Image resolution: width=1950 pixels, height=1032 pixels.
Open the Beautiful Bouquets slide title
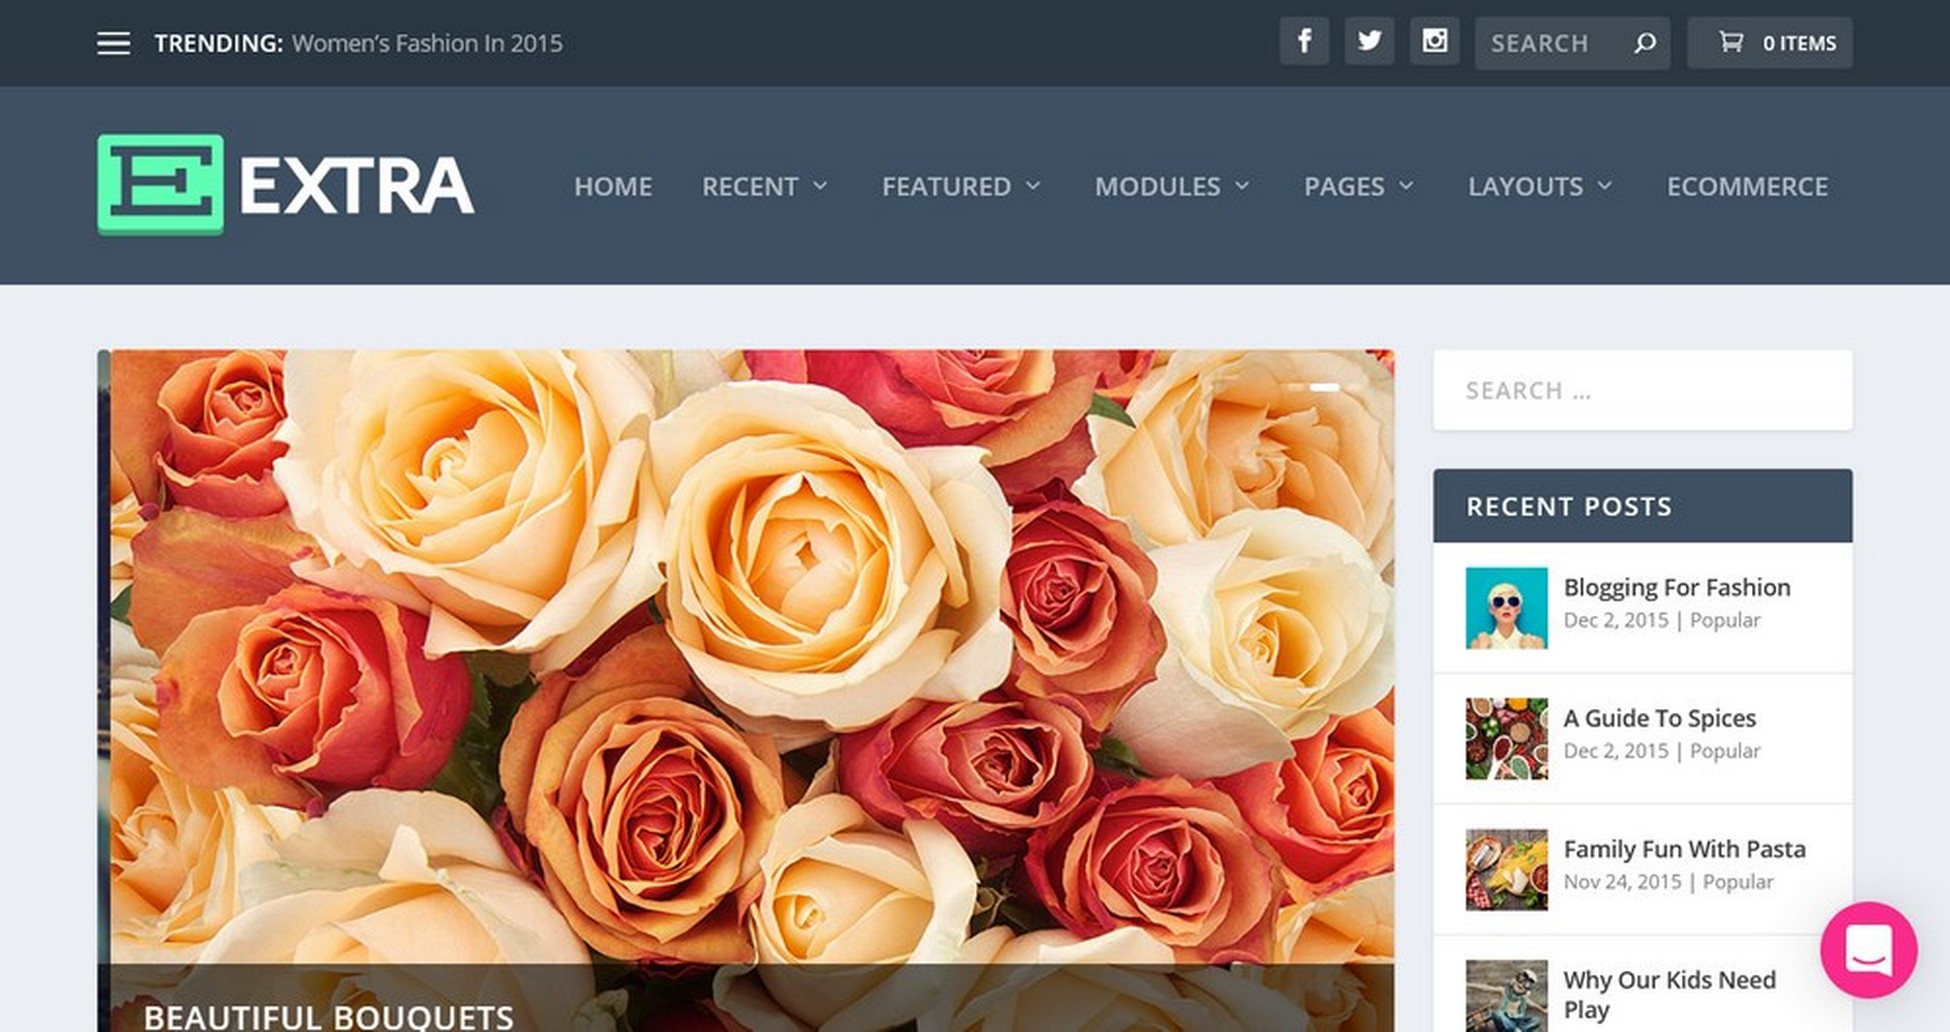pos(328,1017)
